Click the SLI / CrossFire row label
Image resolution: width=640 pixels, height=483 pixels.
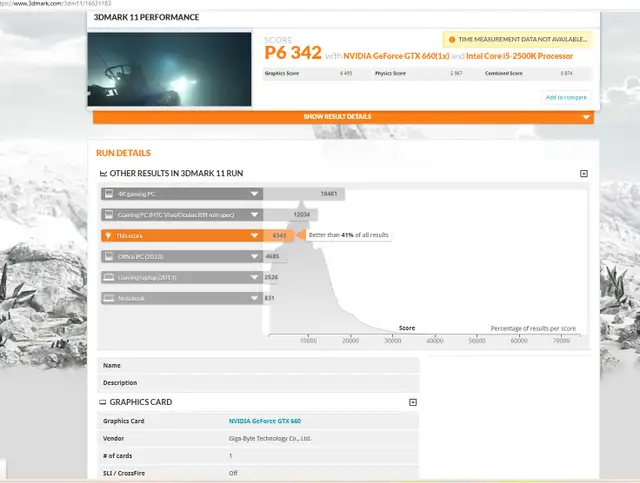click(x=124, y=473)
